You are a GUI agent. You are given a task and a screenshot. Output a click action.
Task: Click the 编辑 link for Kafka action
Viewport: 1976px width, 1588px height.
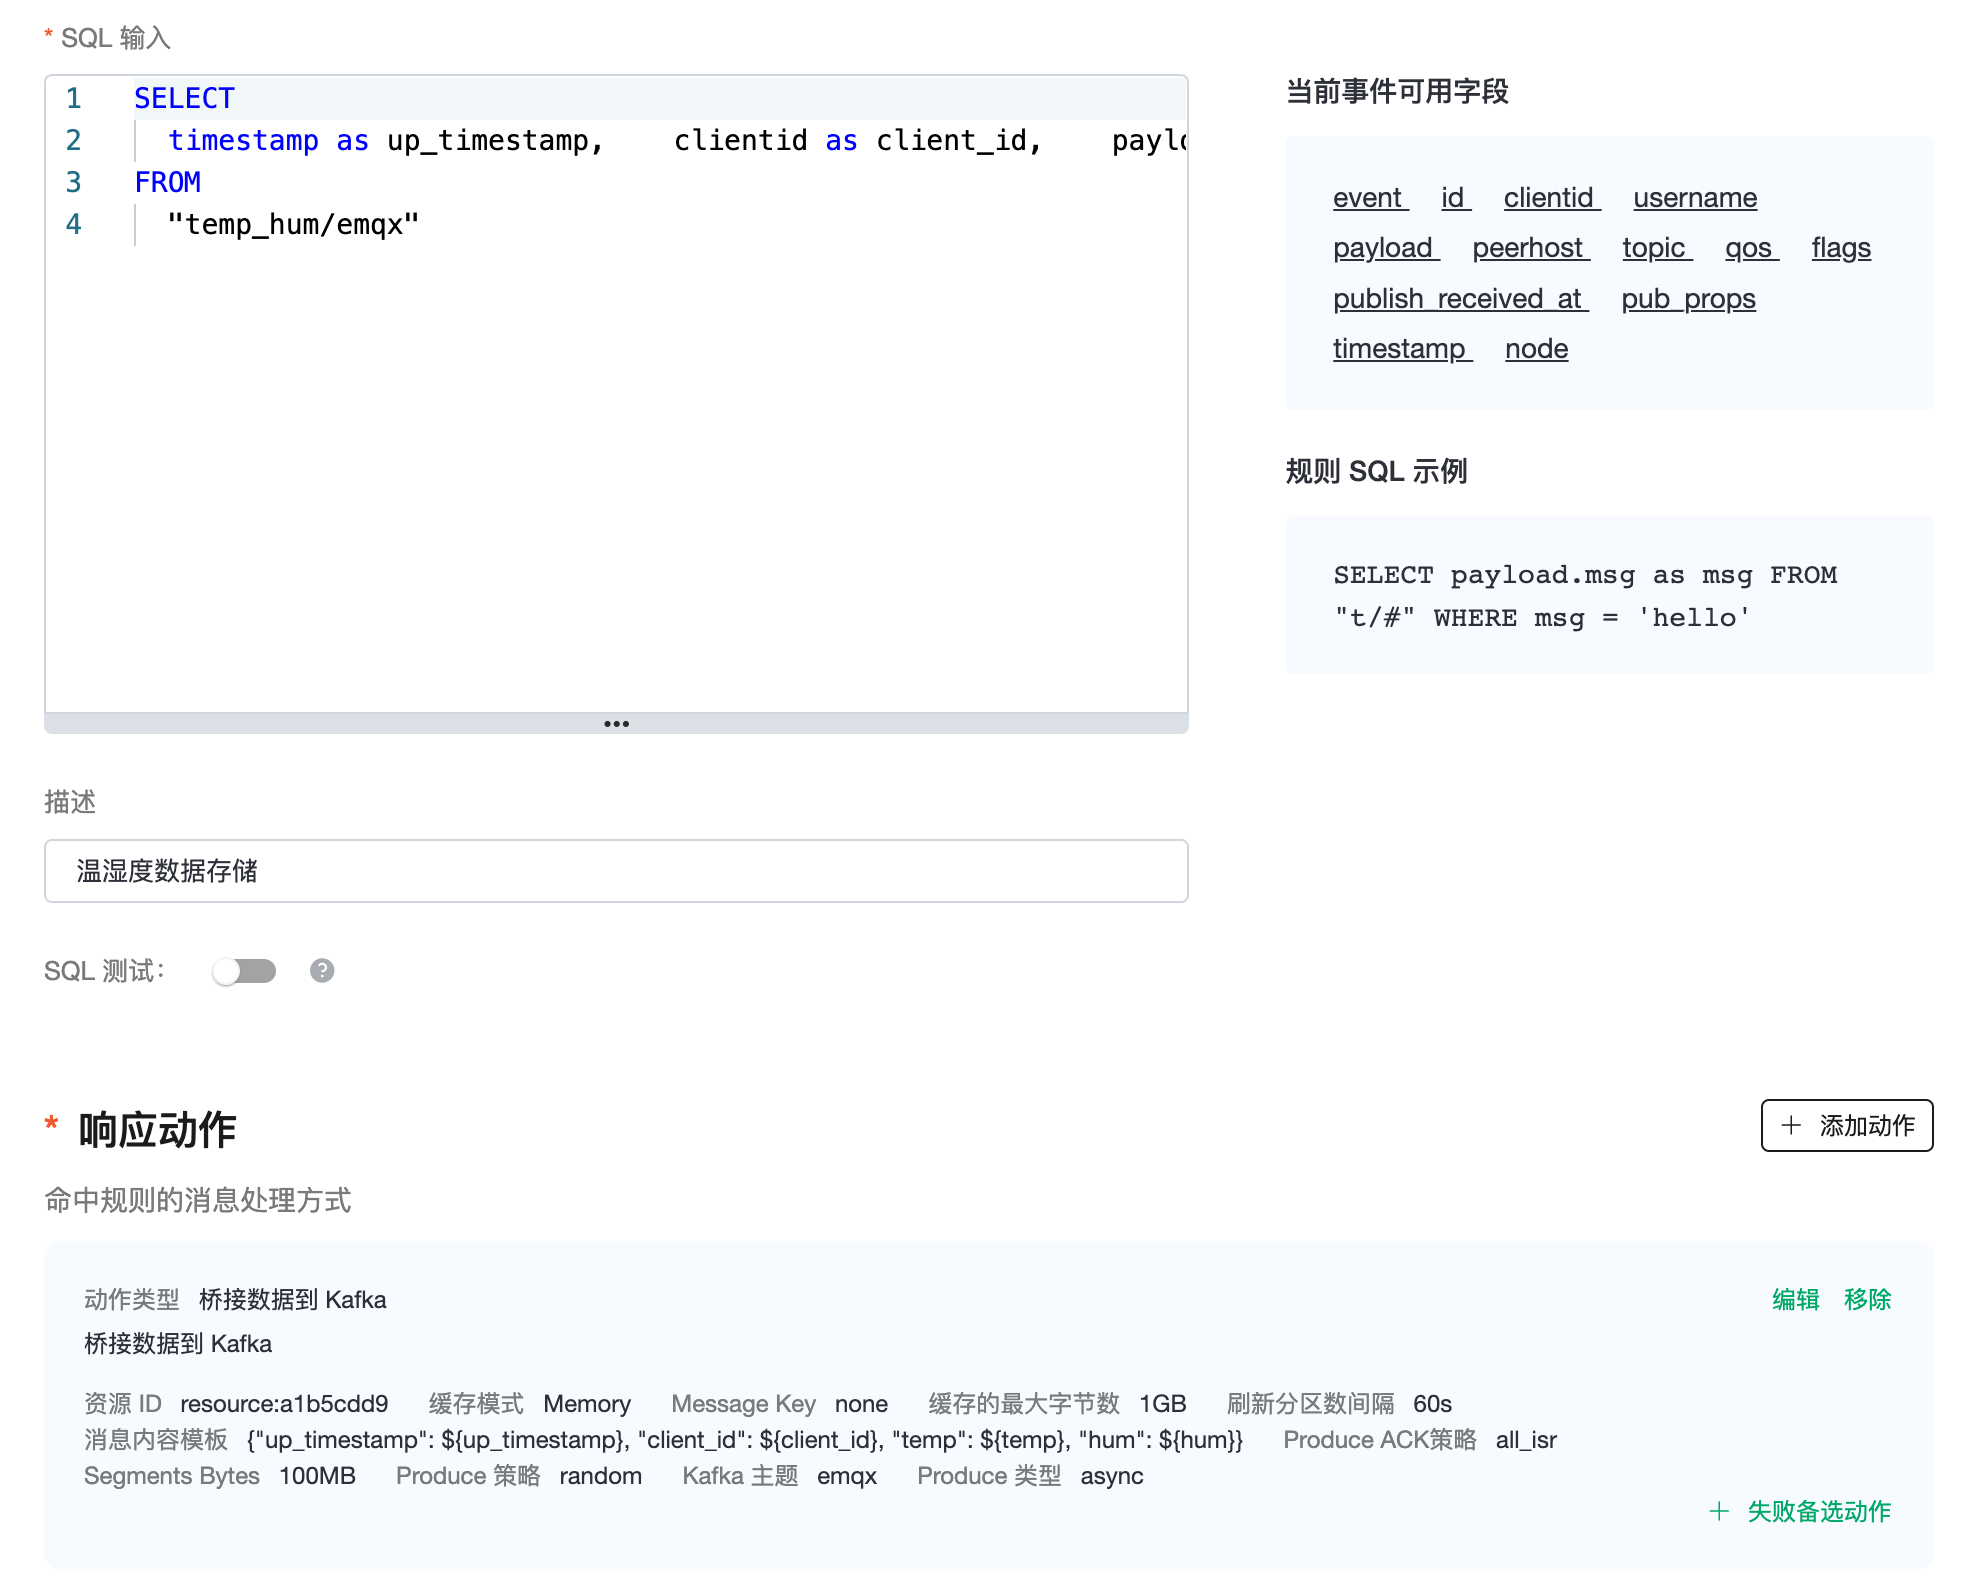(1795, 1299)
